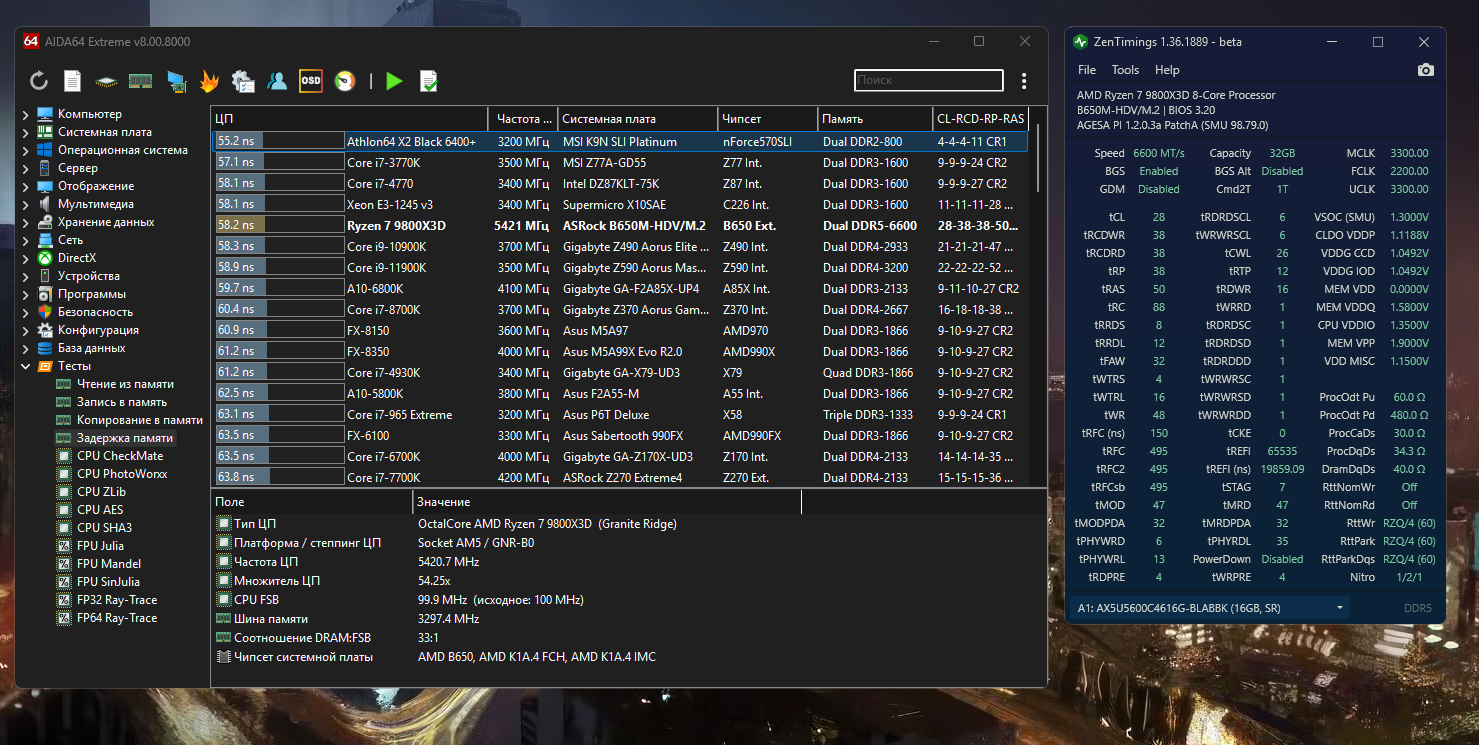Open the FPU SinJulia benchmark
The image size is (1479, 745).
[108, 582]
